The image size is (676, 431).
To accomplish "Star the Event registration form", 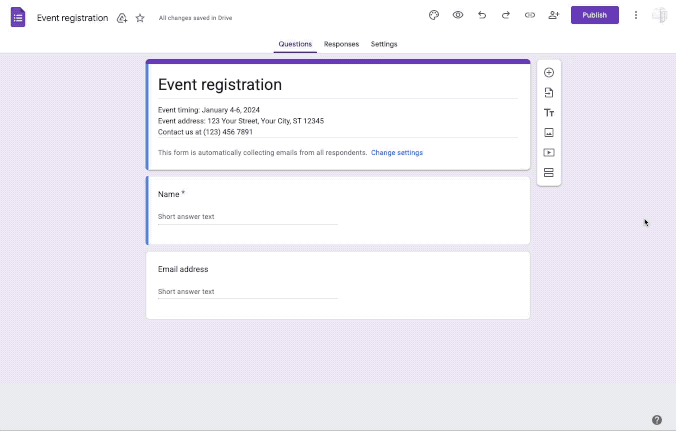I will pyautogui.click(x=140, y=18).
